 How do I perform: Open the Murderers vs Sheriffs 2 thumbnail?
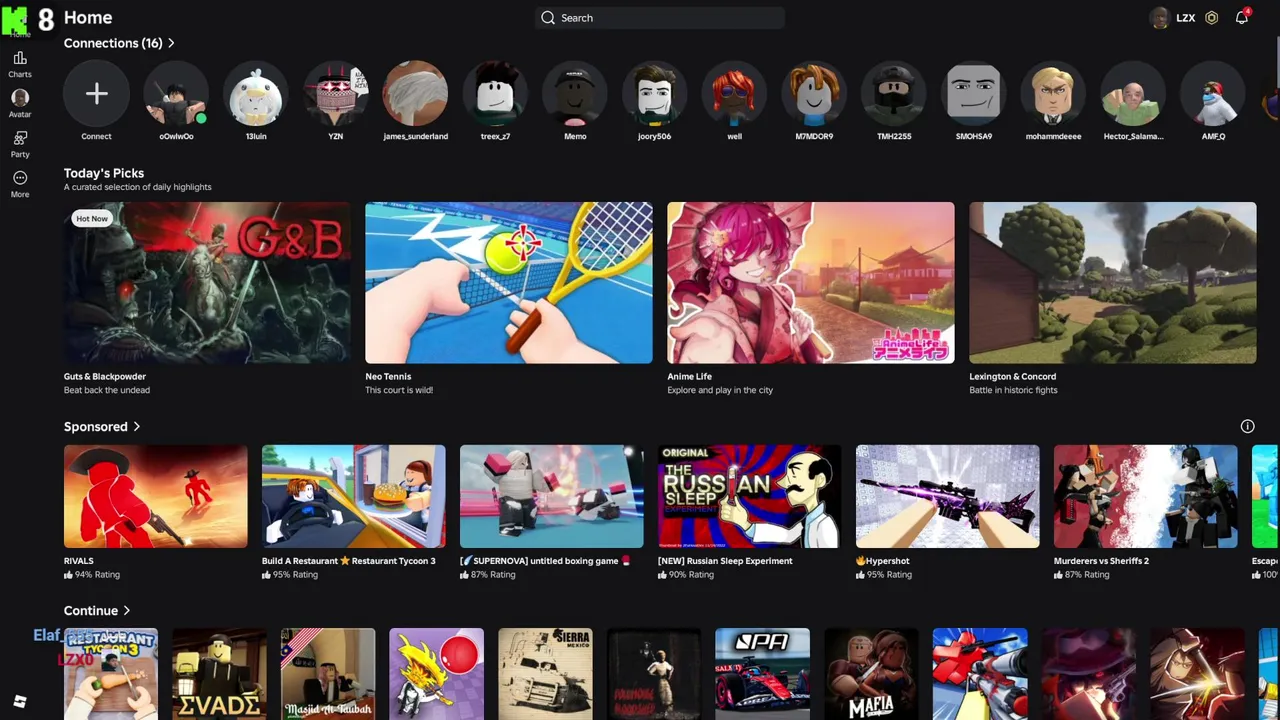pyautogui.click(x=1146, y=497)
